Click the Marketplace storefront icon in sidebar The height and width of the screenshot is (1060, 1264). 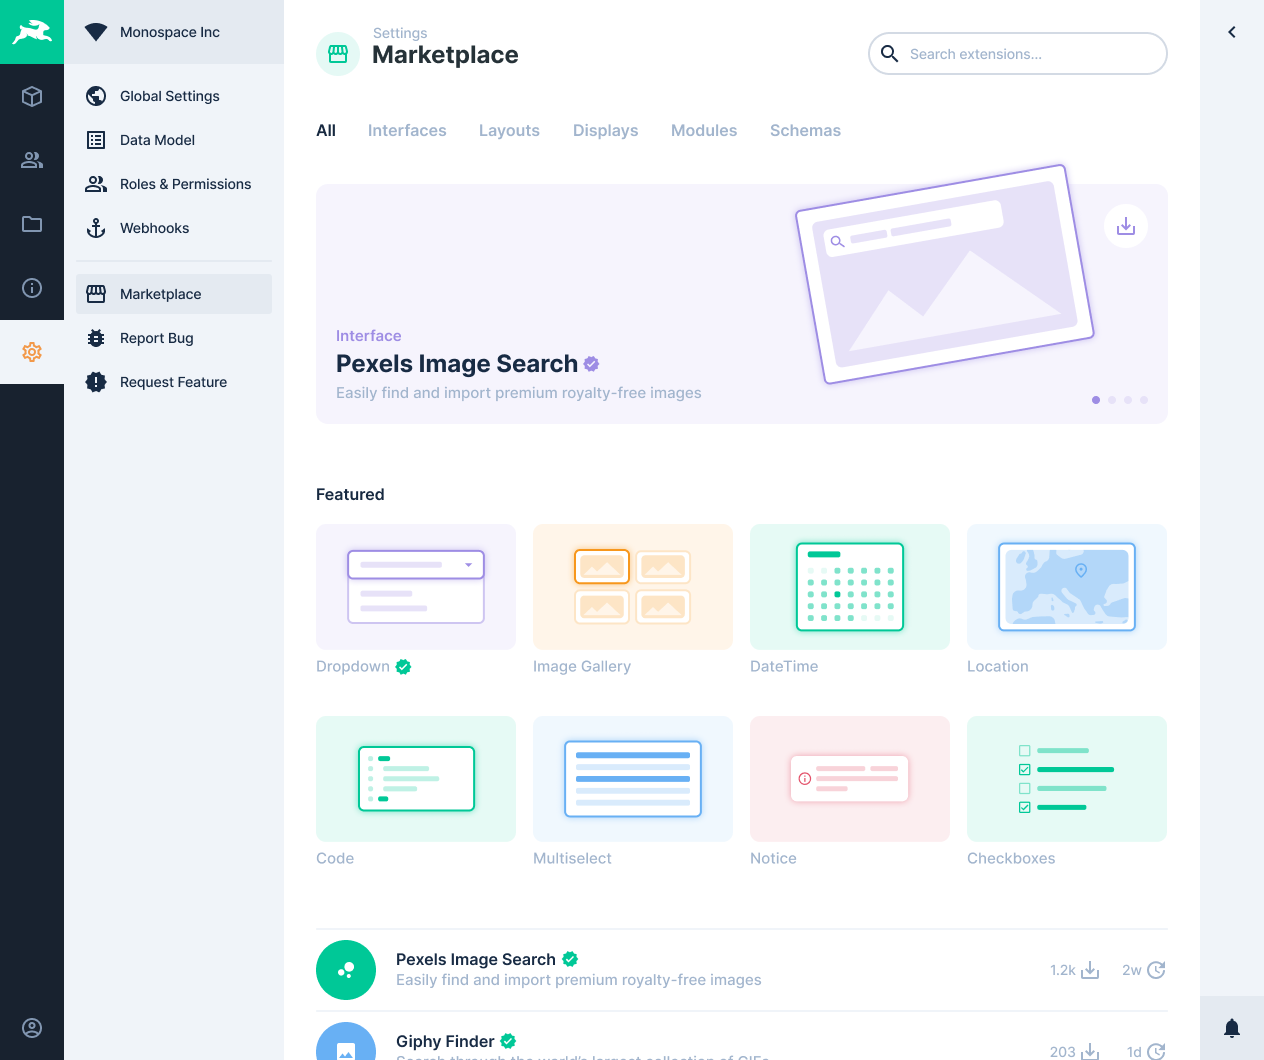(96, 294)
